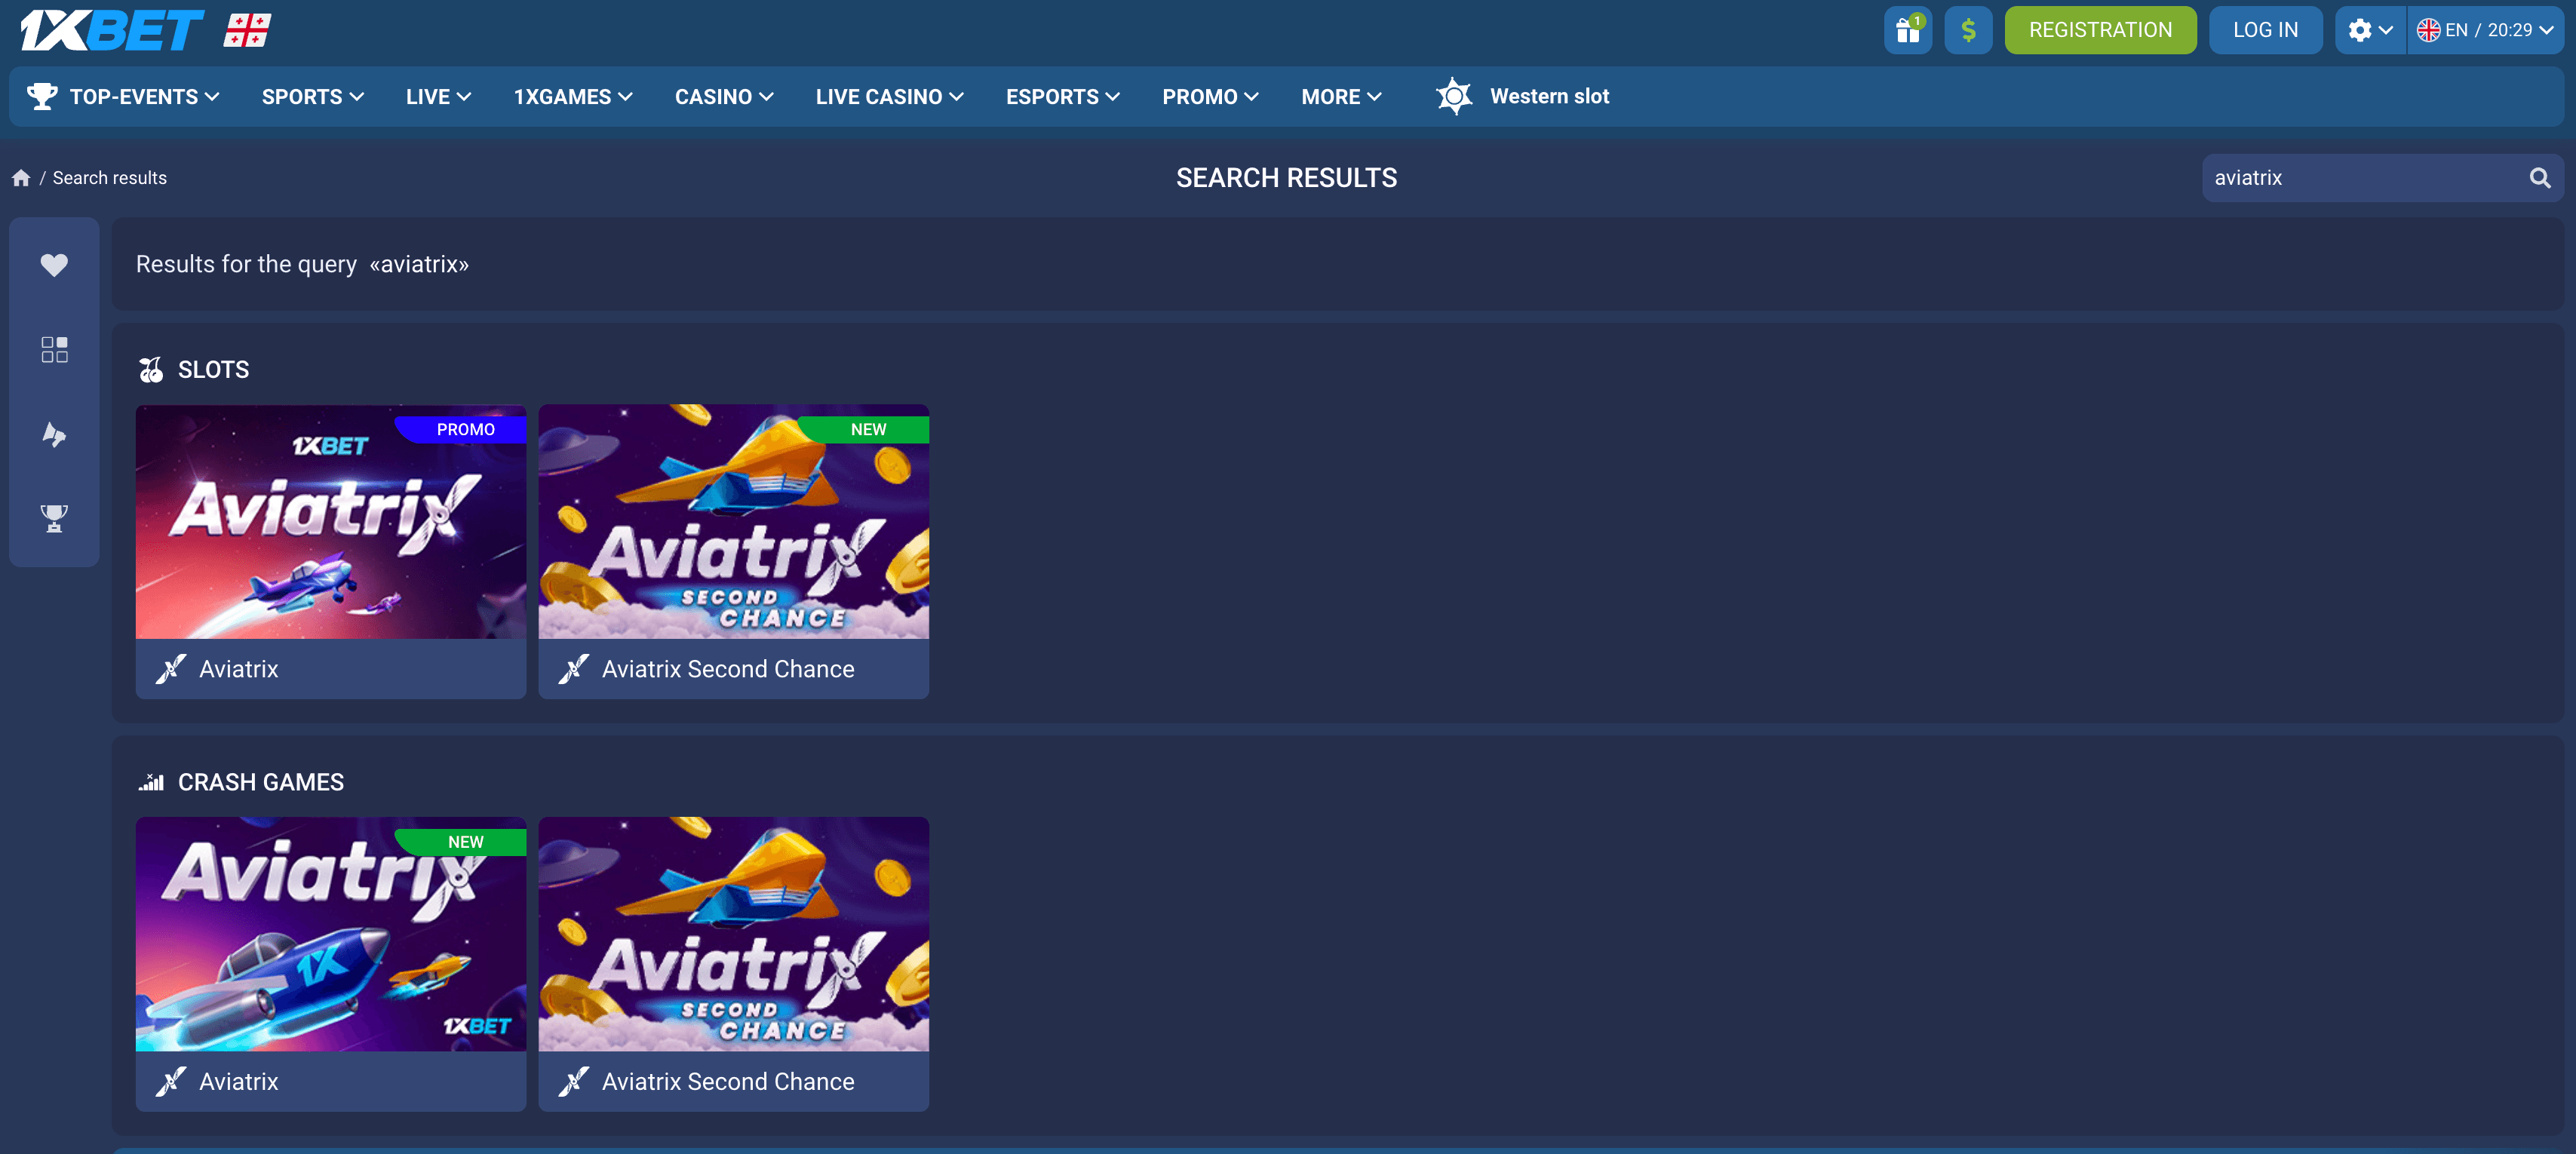
Task: Open Aviatrix Second Chance thumbnail in Slots
Action: 733,521
